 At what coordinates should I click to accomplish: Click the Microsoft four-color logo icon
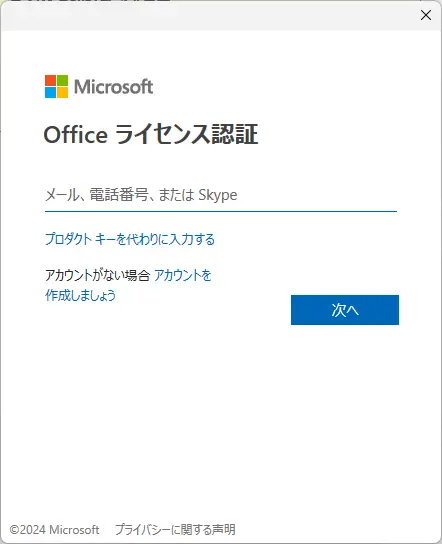(56, 86)
